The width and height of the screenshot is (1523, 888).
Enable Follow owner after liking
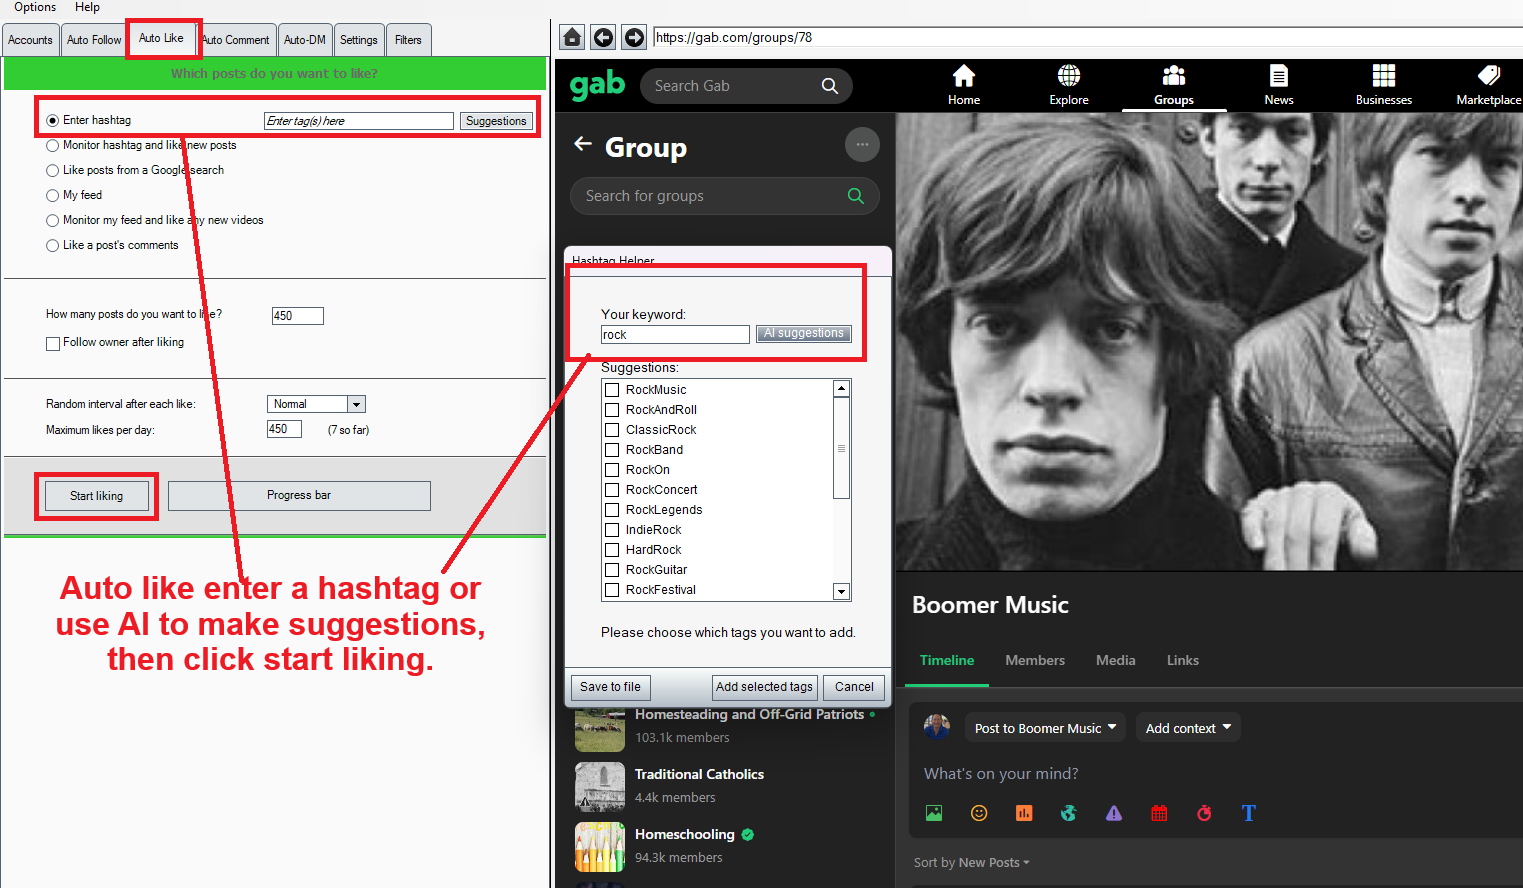pos(53,343)
